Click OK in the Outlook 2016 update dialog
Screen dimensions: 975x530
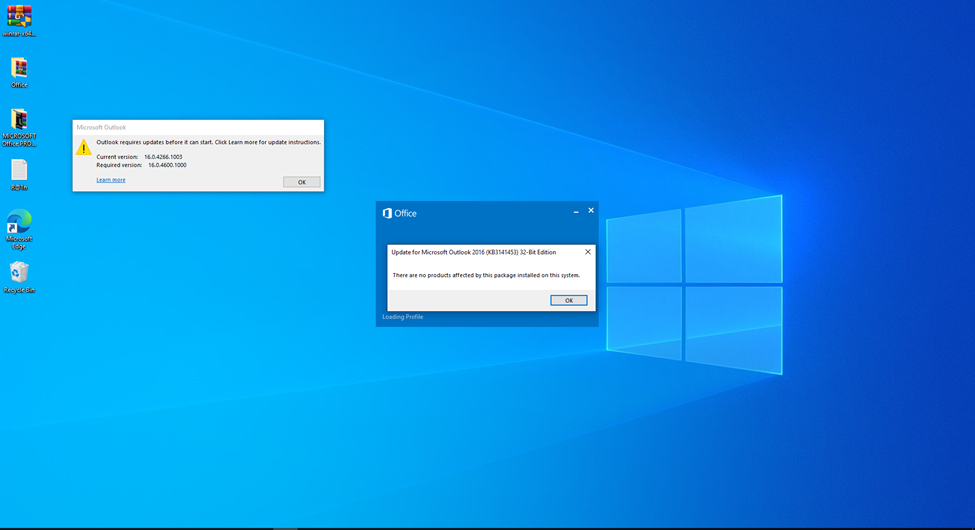click(x=568, y=300)
